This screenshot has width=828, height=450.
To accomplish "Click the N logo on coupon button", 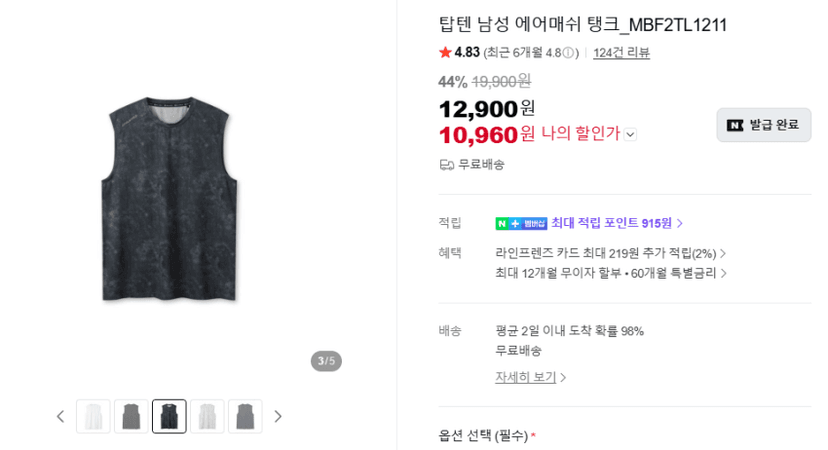I will [x=735, y=125].
